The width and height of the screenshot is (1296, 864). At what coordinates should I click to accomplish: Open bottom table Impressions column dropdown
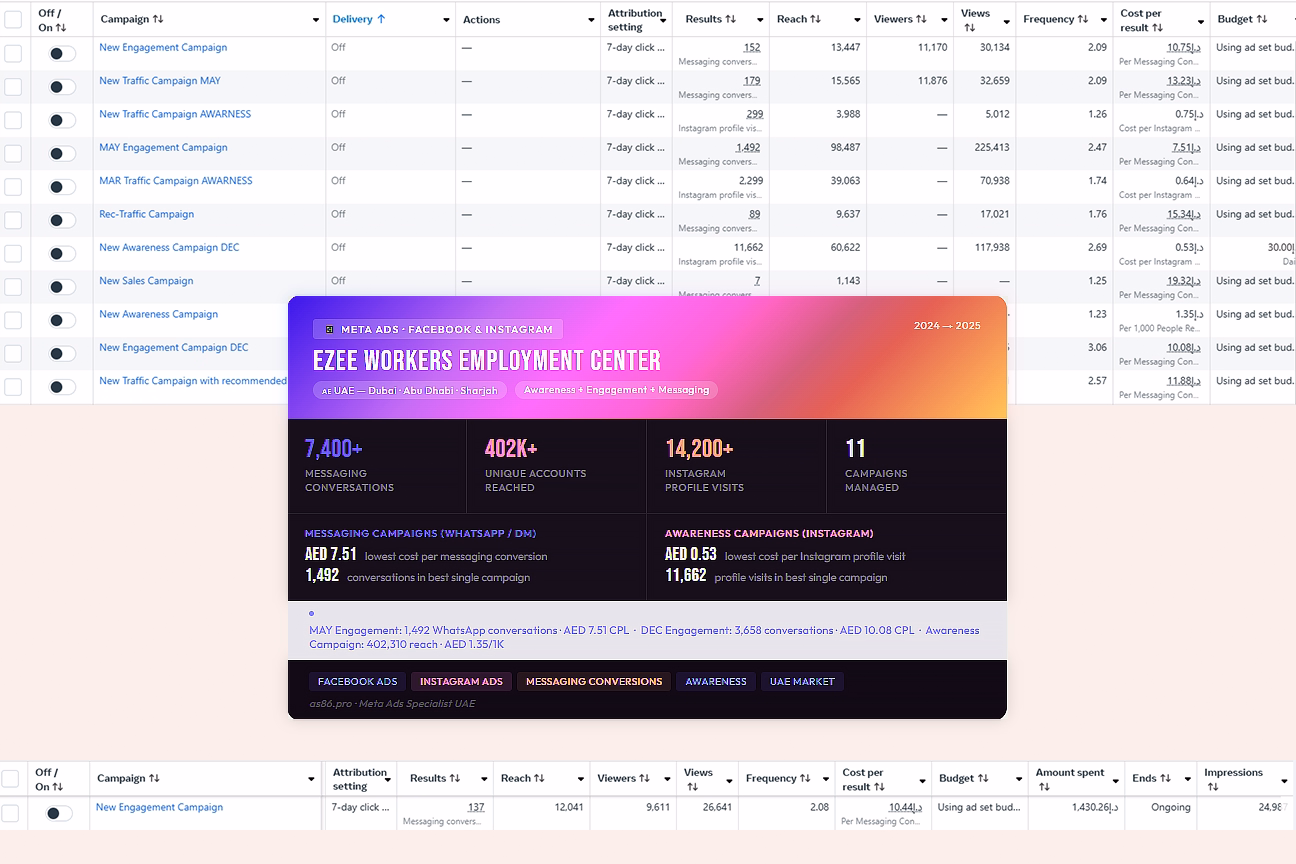click(1285, 779)
